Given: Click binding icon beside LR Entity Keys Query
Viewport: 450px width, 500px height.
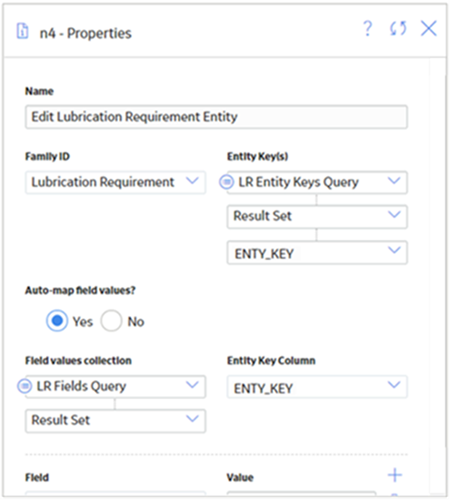Looking at the screenshot, I should click(226, 182).
